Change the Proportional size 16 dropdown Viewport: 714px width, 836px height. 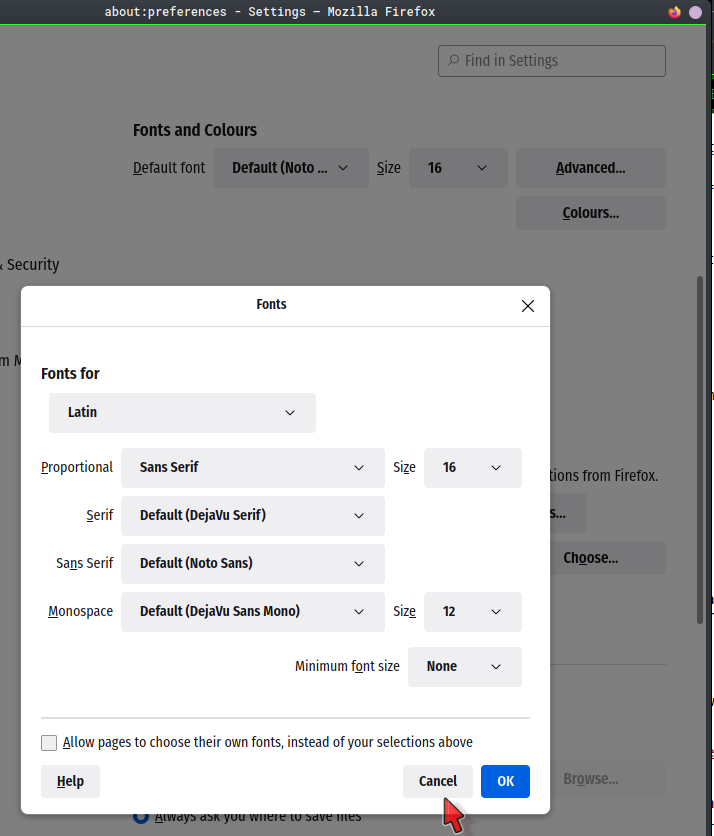coord(472,468)
